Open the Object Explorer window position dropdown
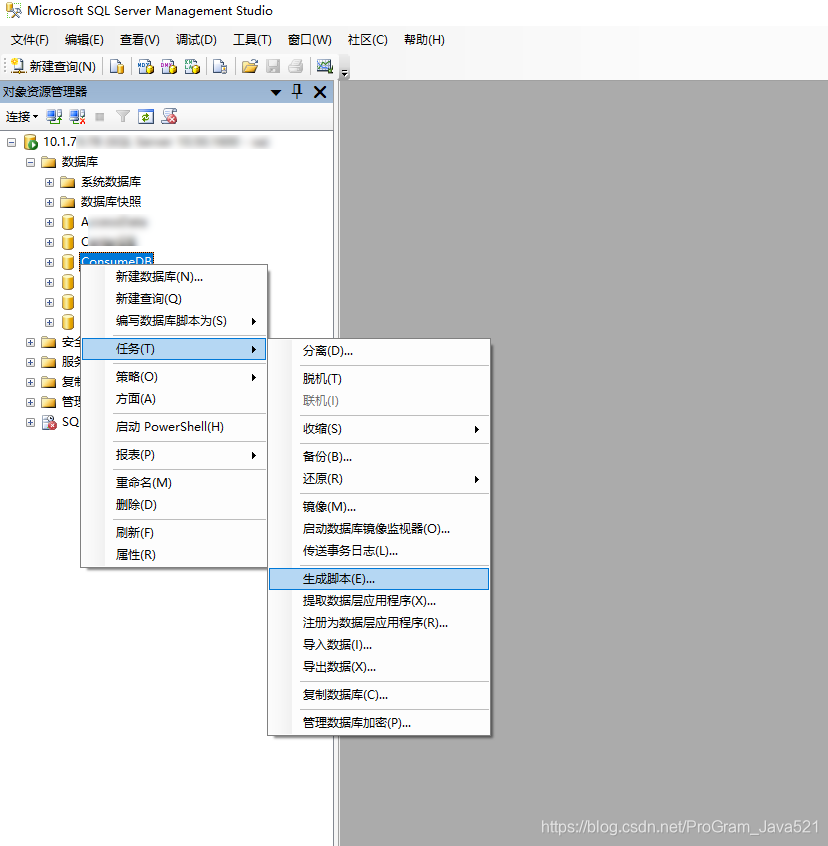The height and width of the screenshot is (846, 828). [276, 92]
